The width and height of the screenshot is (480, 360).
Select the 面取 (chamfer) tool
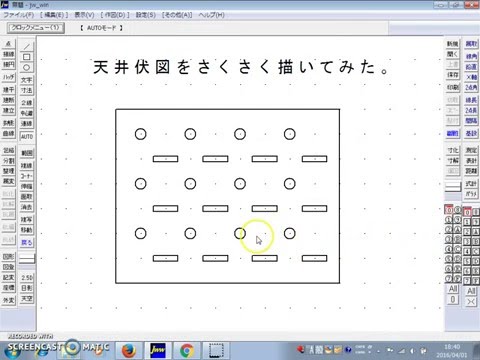tap(27, 197)
